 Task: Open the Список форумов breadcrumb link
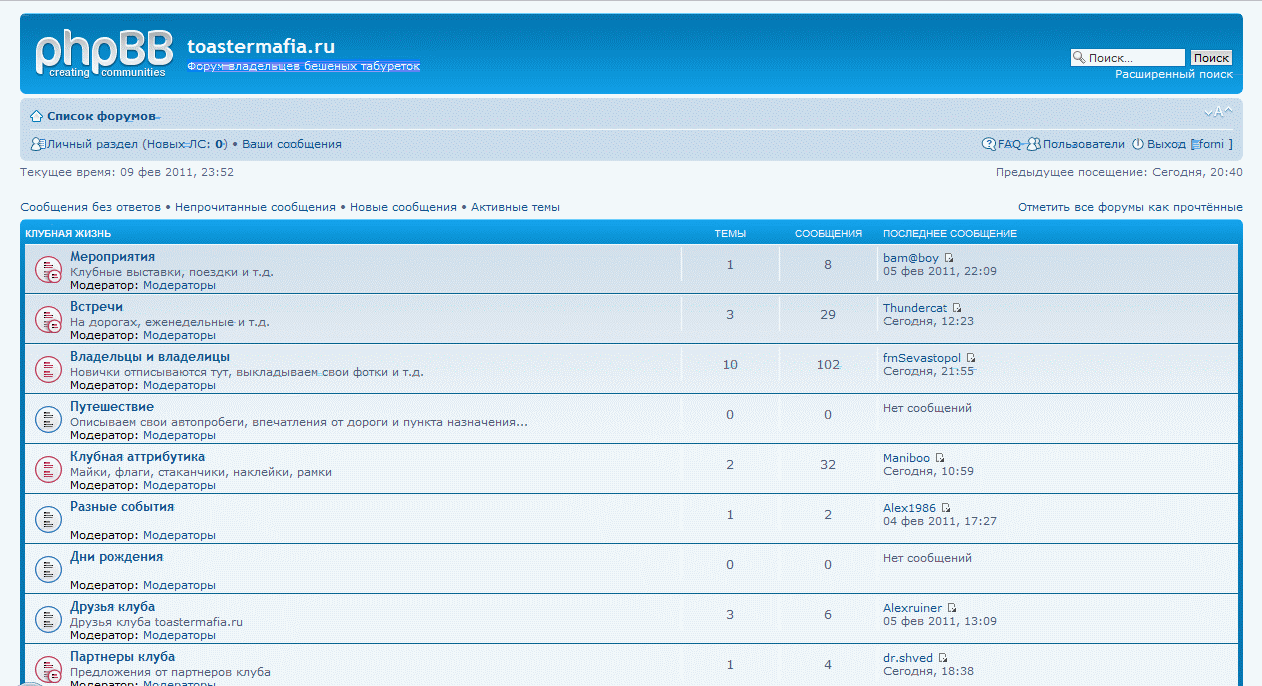[x=102, y=116]
